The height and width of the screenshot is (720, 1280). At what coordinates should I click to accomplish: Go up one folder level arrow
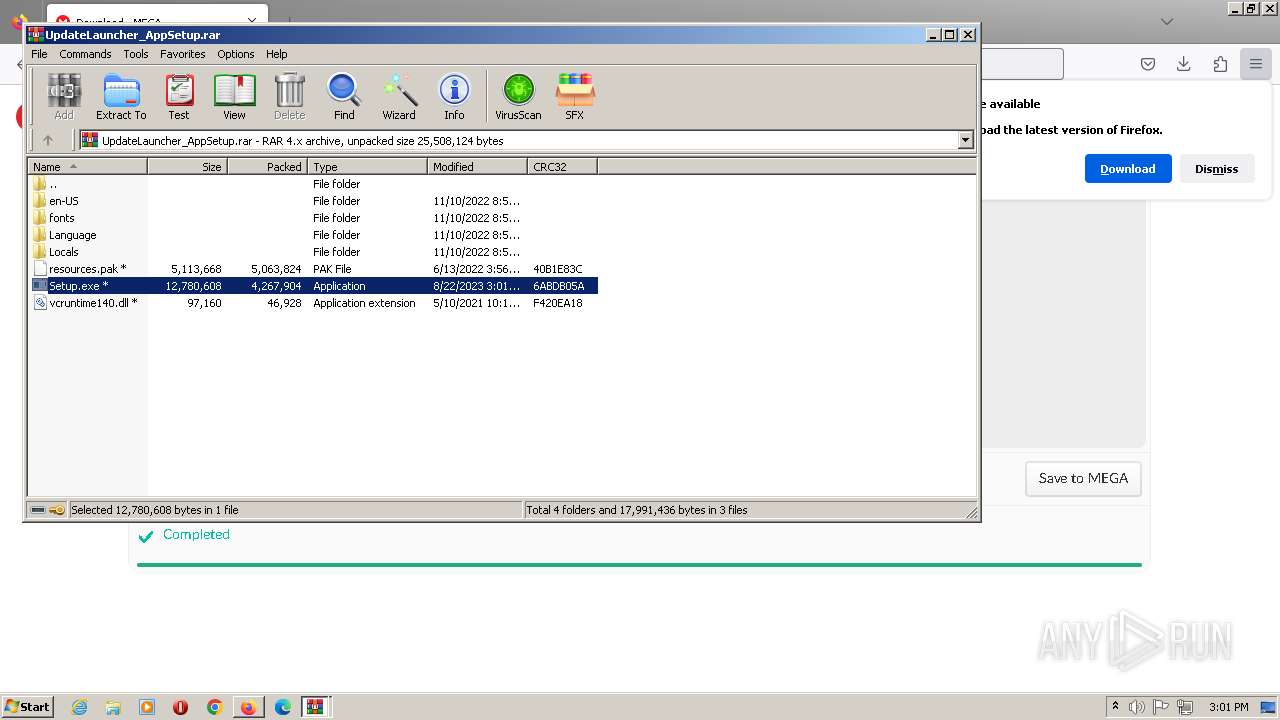47,140
